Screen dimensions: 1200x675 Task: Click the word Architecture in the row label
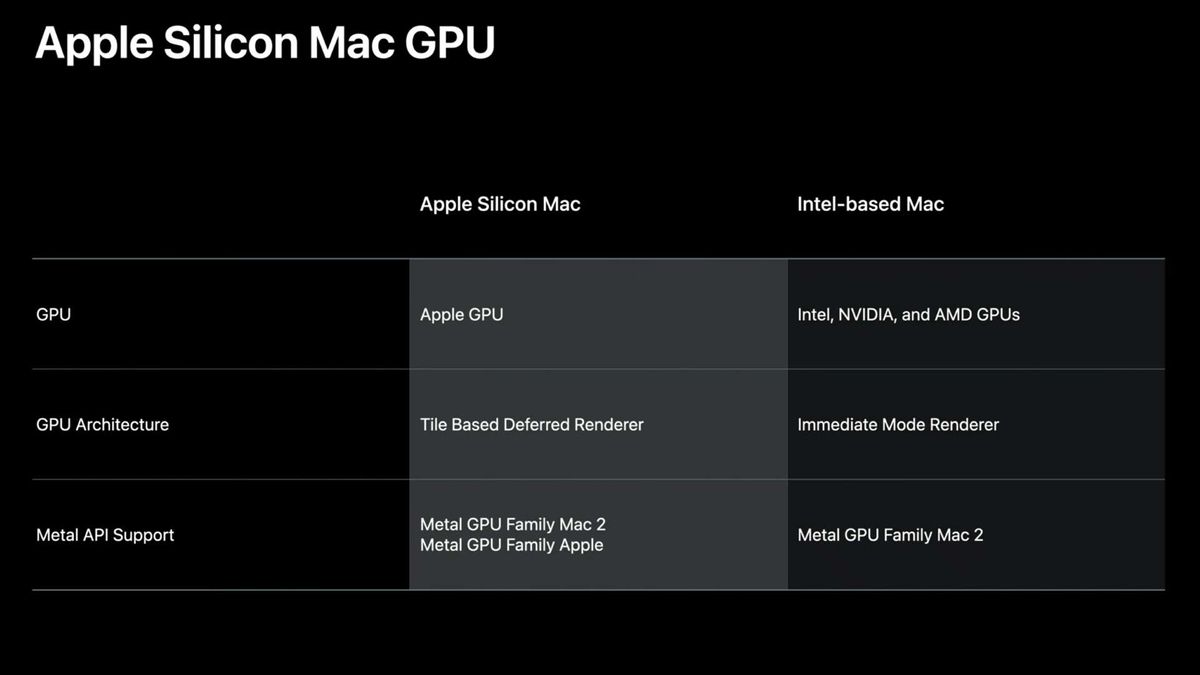point(123,424)
